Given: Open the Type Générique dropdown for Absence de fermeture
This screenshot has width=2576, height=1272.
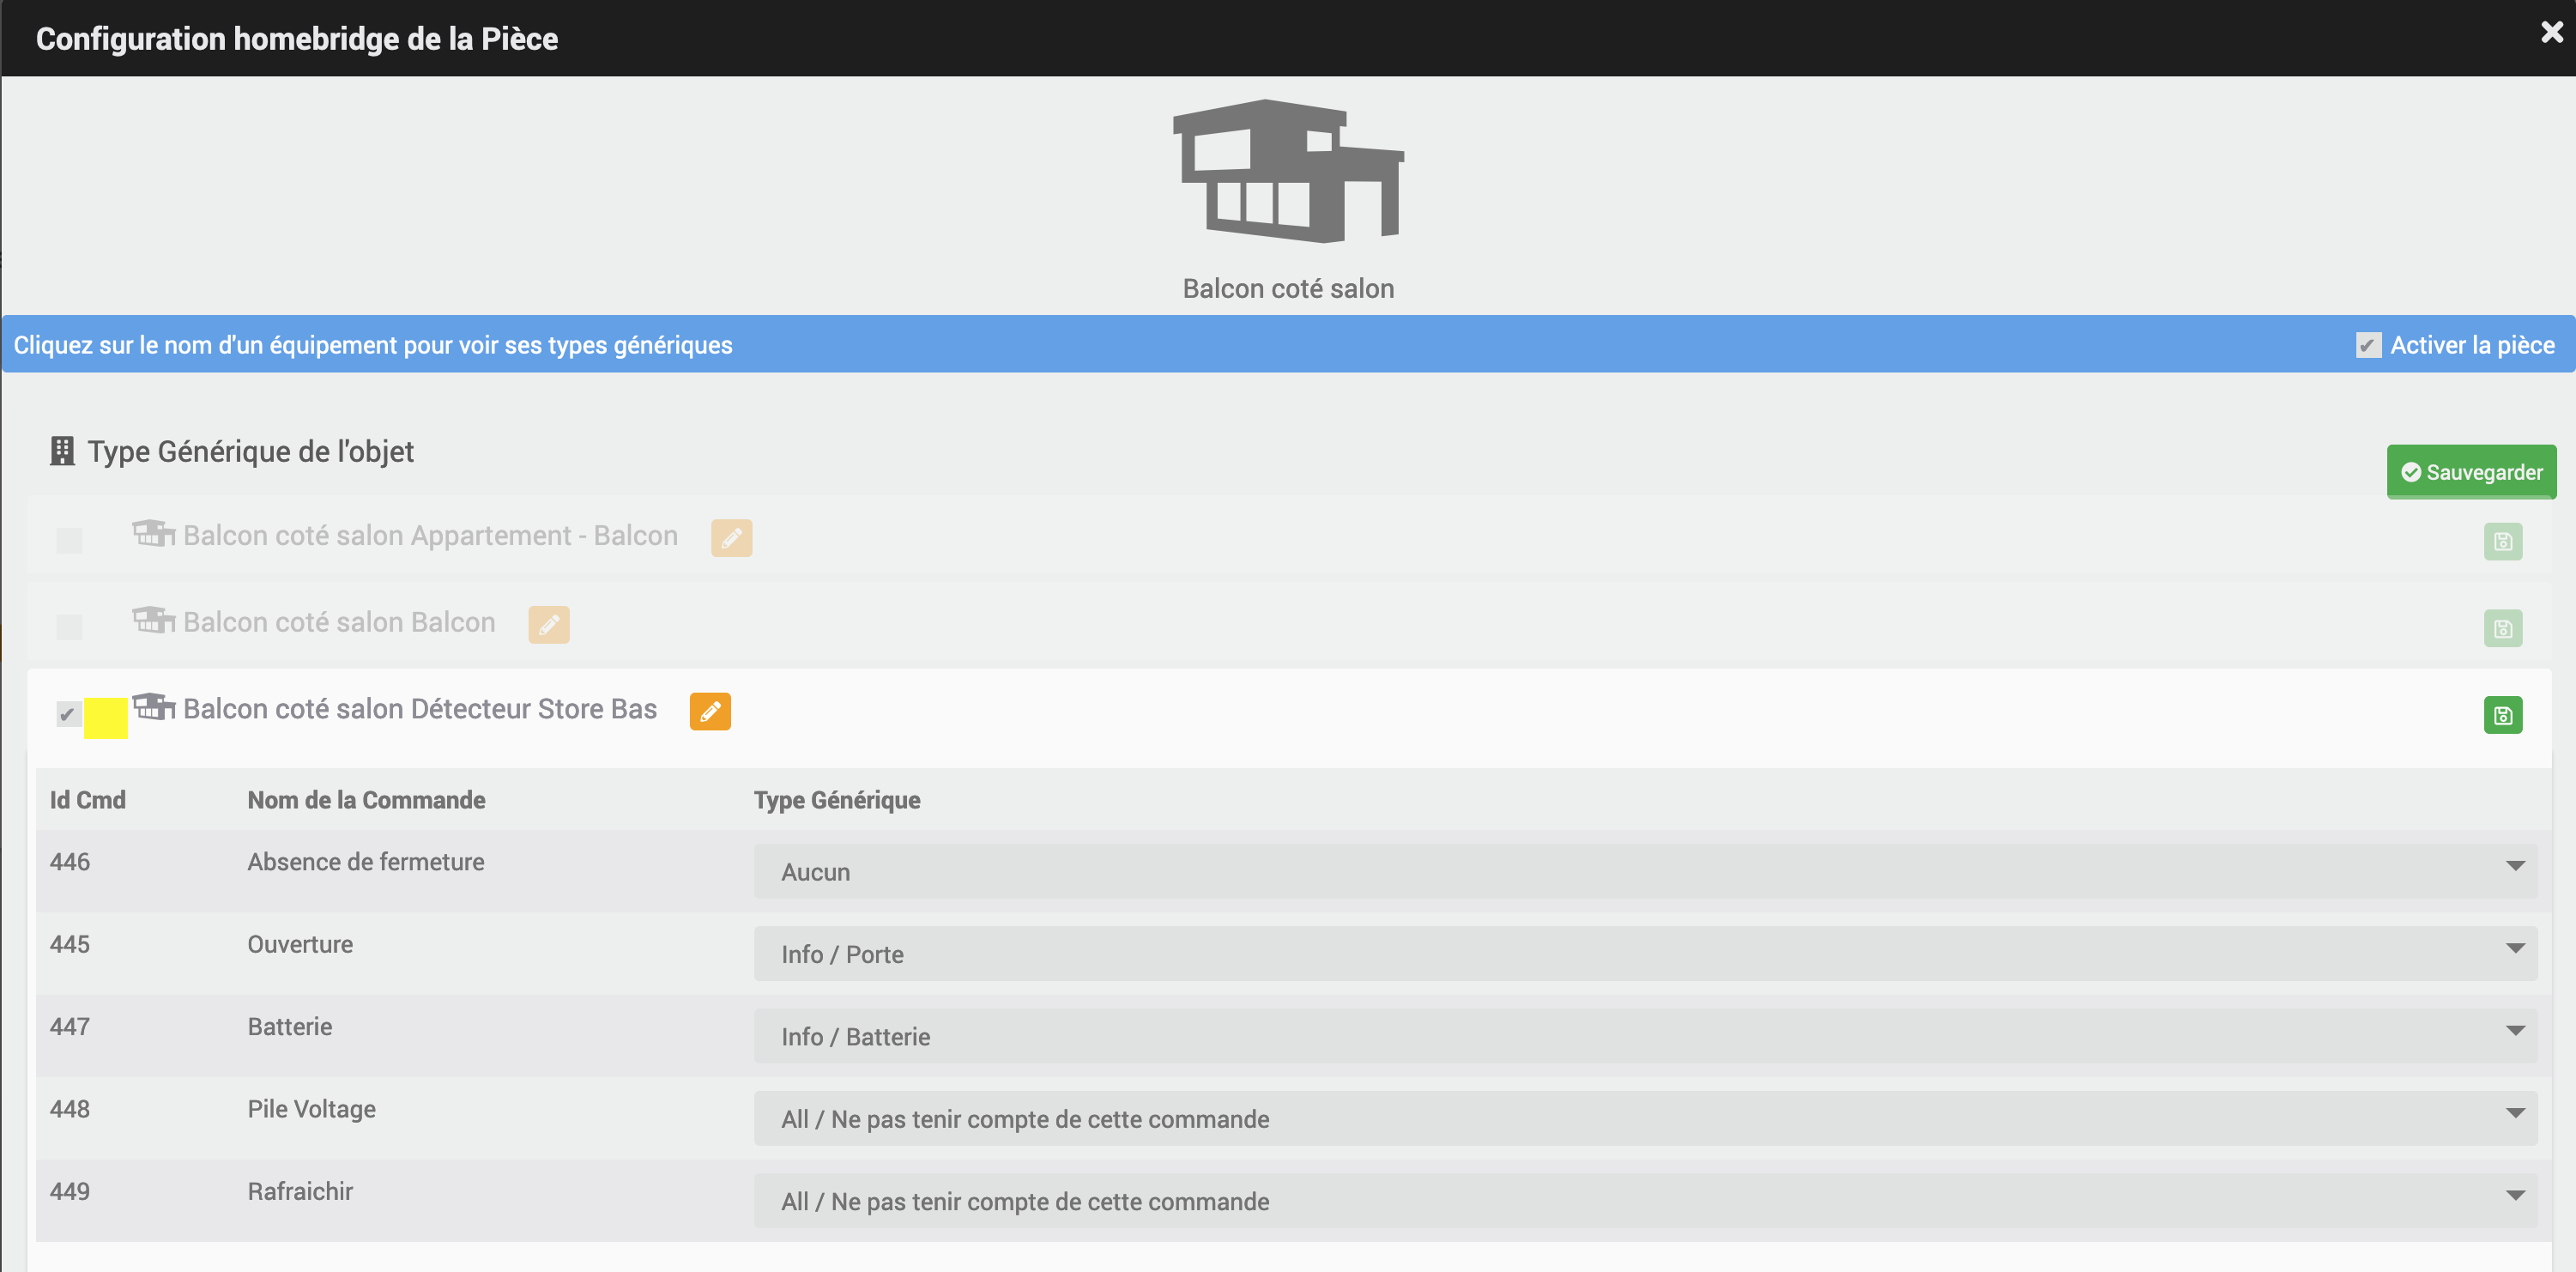Looking at the screenshot, I should tap(1645, 872).
